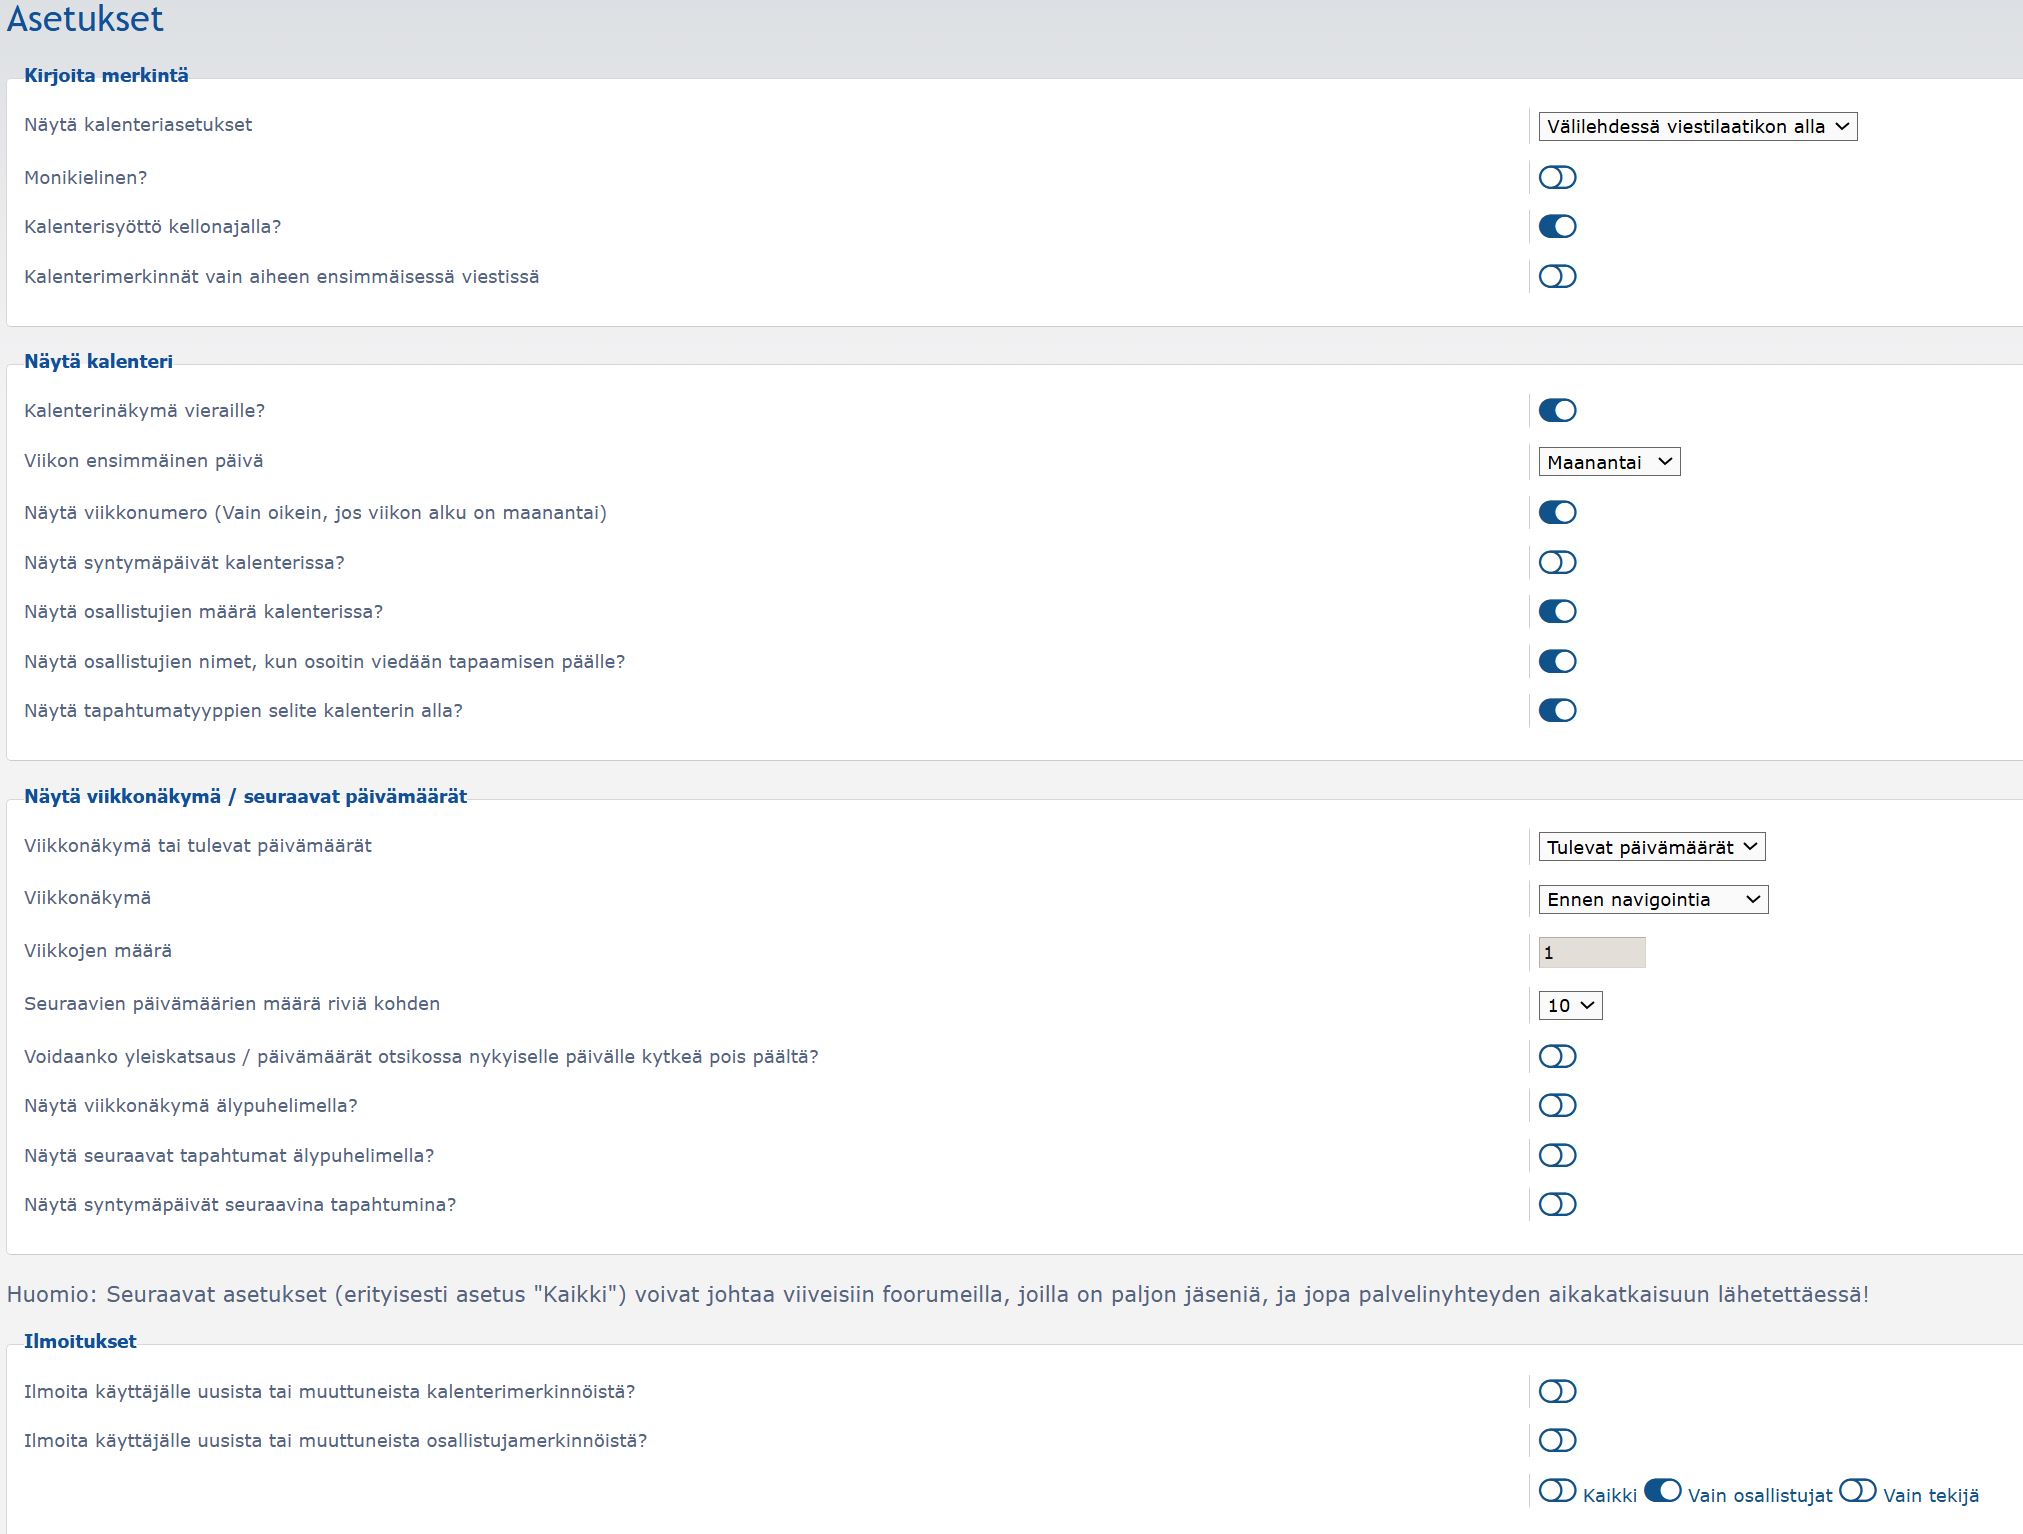Toggle osallistujien nimet hover setting

click(1557, 661)
